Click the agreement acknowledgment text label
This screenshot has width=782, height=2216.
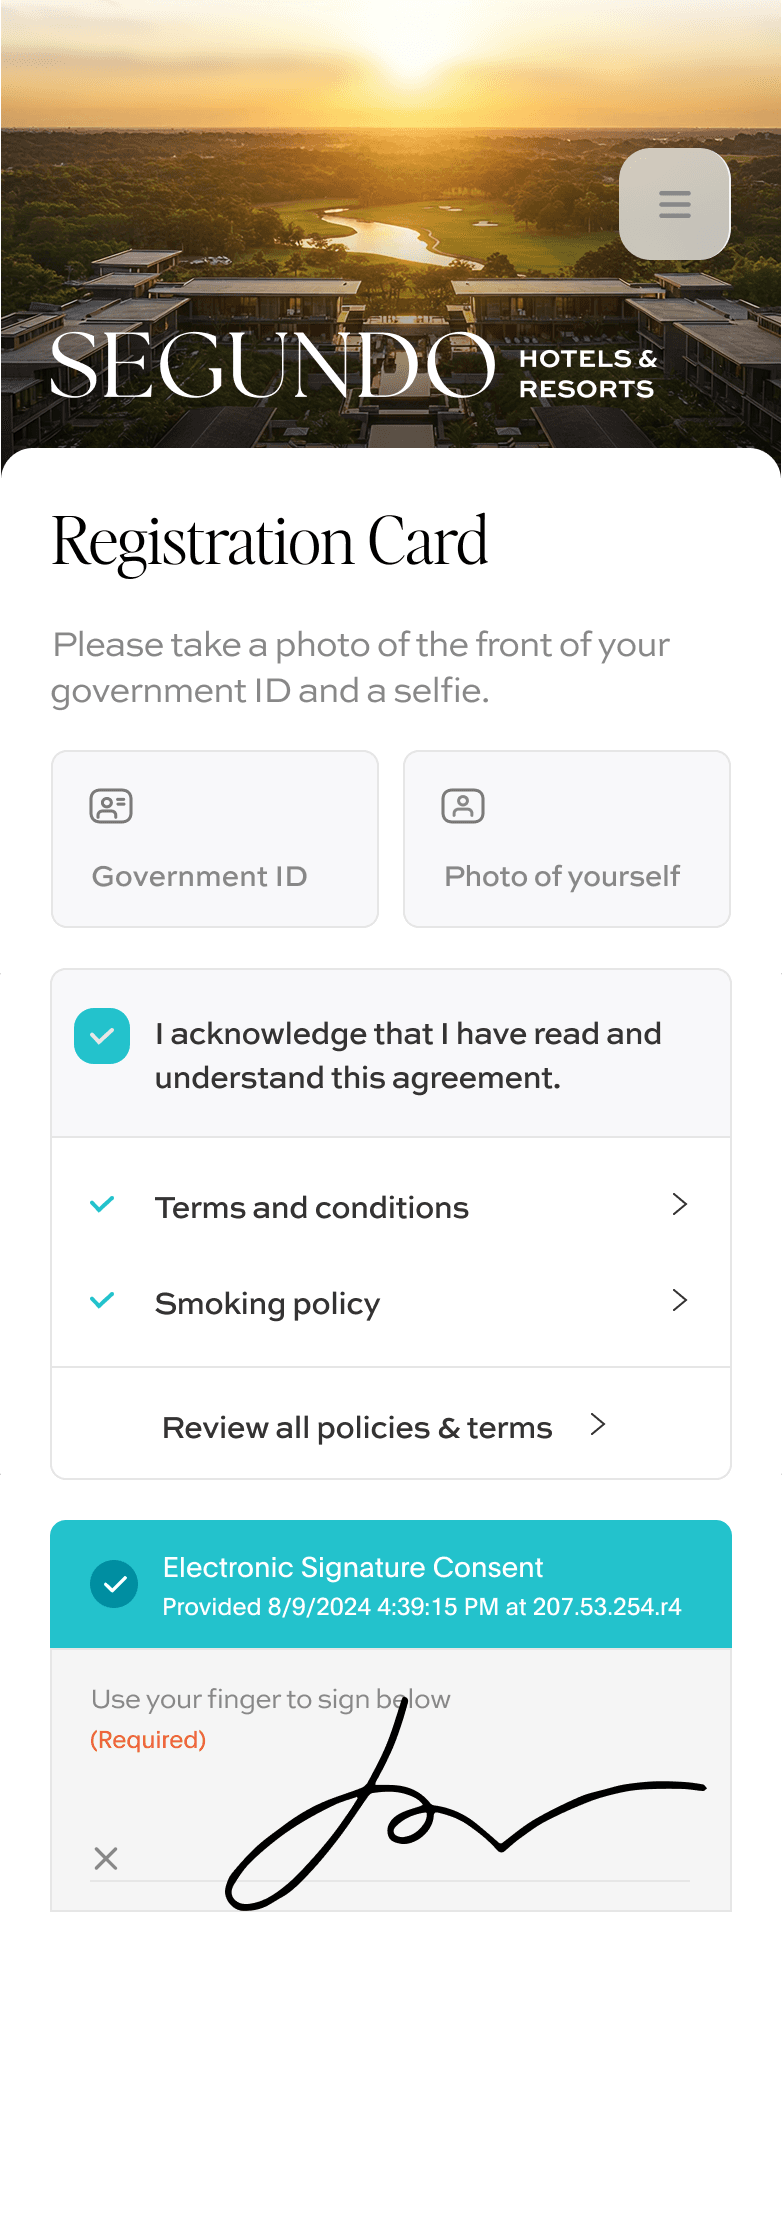(x=408, y=1055)
